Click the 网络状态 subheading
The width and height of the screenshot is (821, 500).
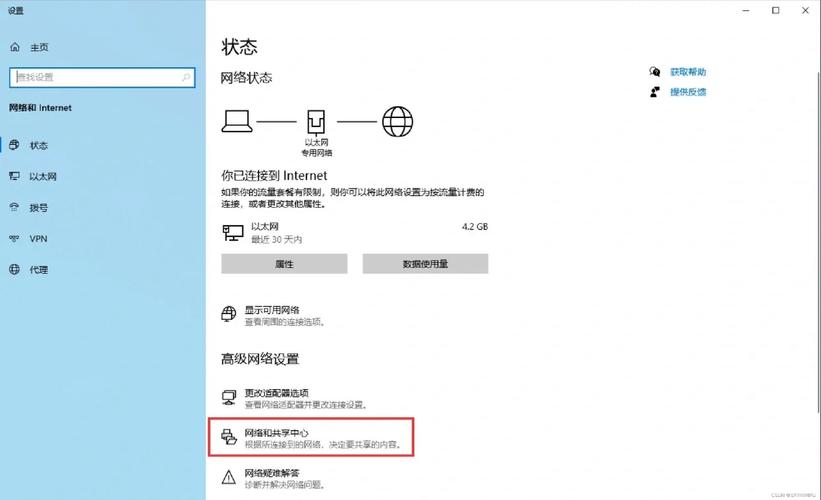[246, 78]
